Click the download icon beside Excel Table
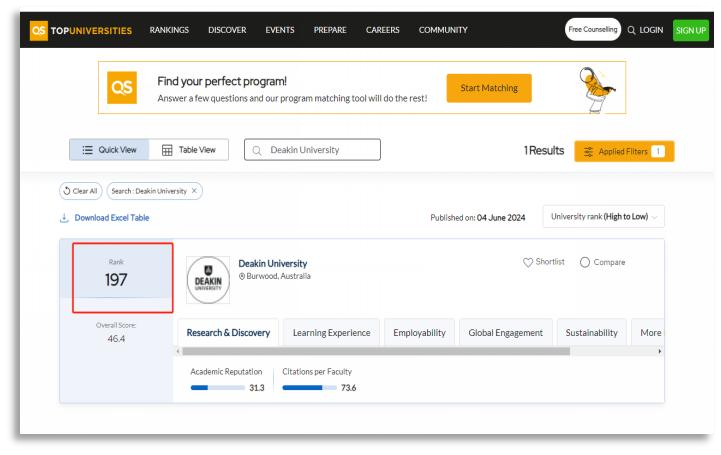 pyautogui.click(x=64, y=218)
